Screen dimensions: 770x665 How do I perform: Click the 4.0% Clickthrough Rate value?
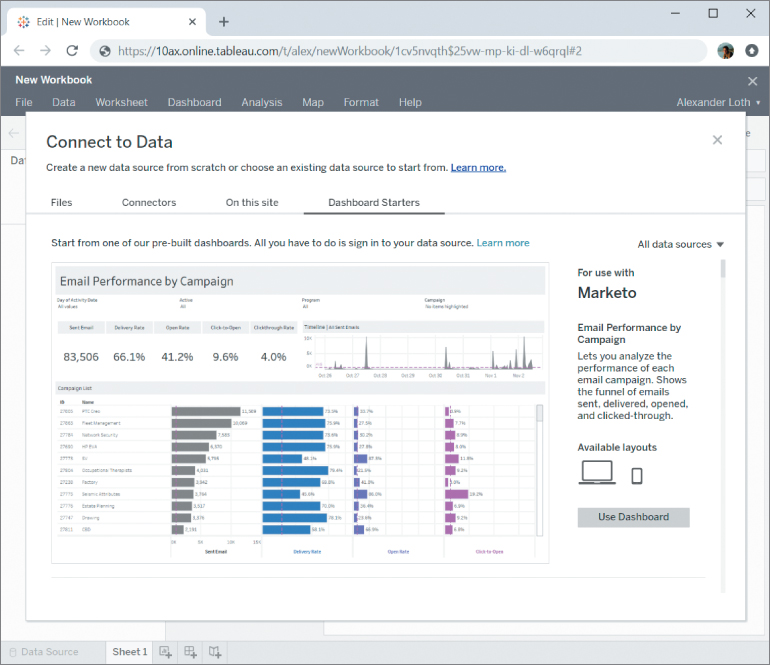[x=274, y=357]
